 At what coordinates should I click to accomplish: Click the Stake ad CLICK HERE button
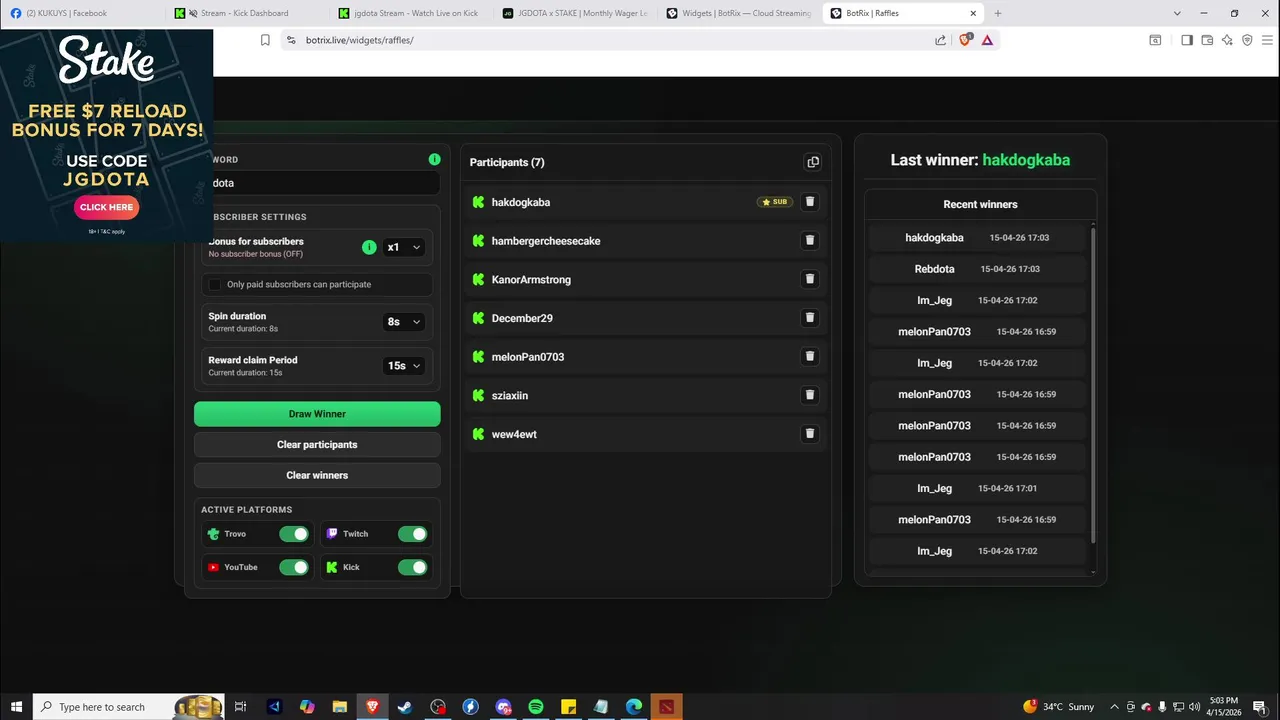click(x=106, y=207)
